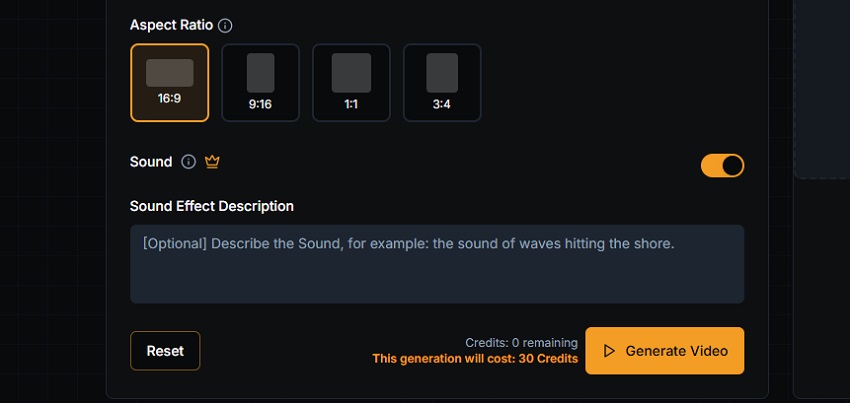The image size is (850, 403).
Task: Select the 16:9 aspect ratio option
Action: point(170,82)
